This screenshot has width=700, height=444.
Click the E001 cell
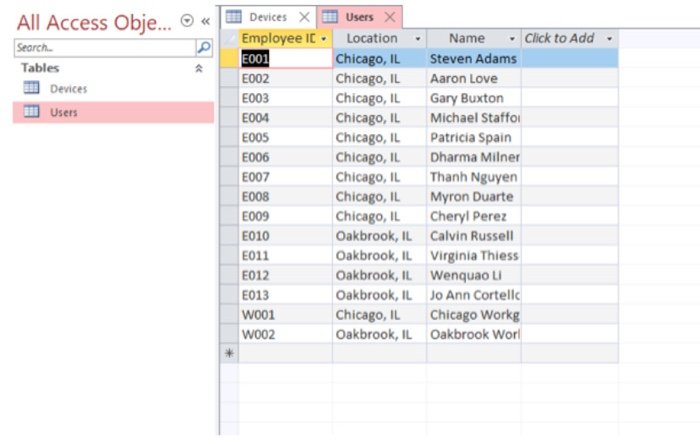(x=286, y=58)
